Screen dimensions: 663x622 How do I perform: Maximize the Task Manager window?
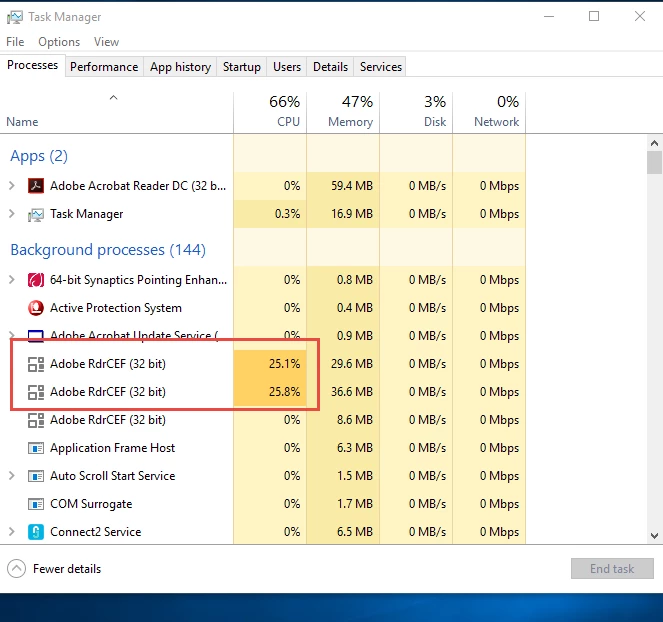coord(594,16)
